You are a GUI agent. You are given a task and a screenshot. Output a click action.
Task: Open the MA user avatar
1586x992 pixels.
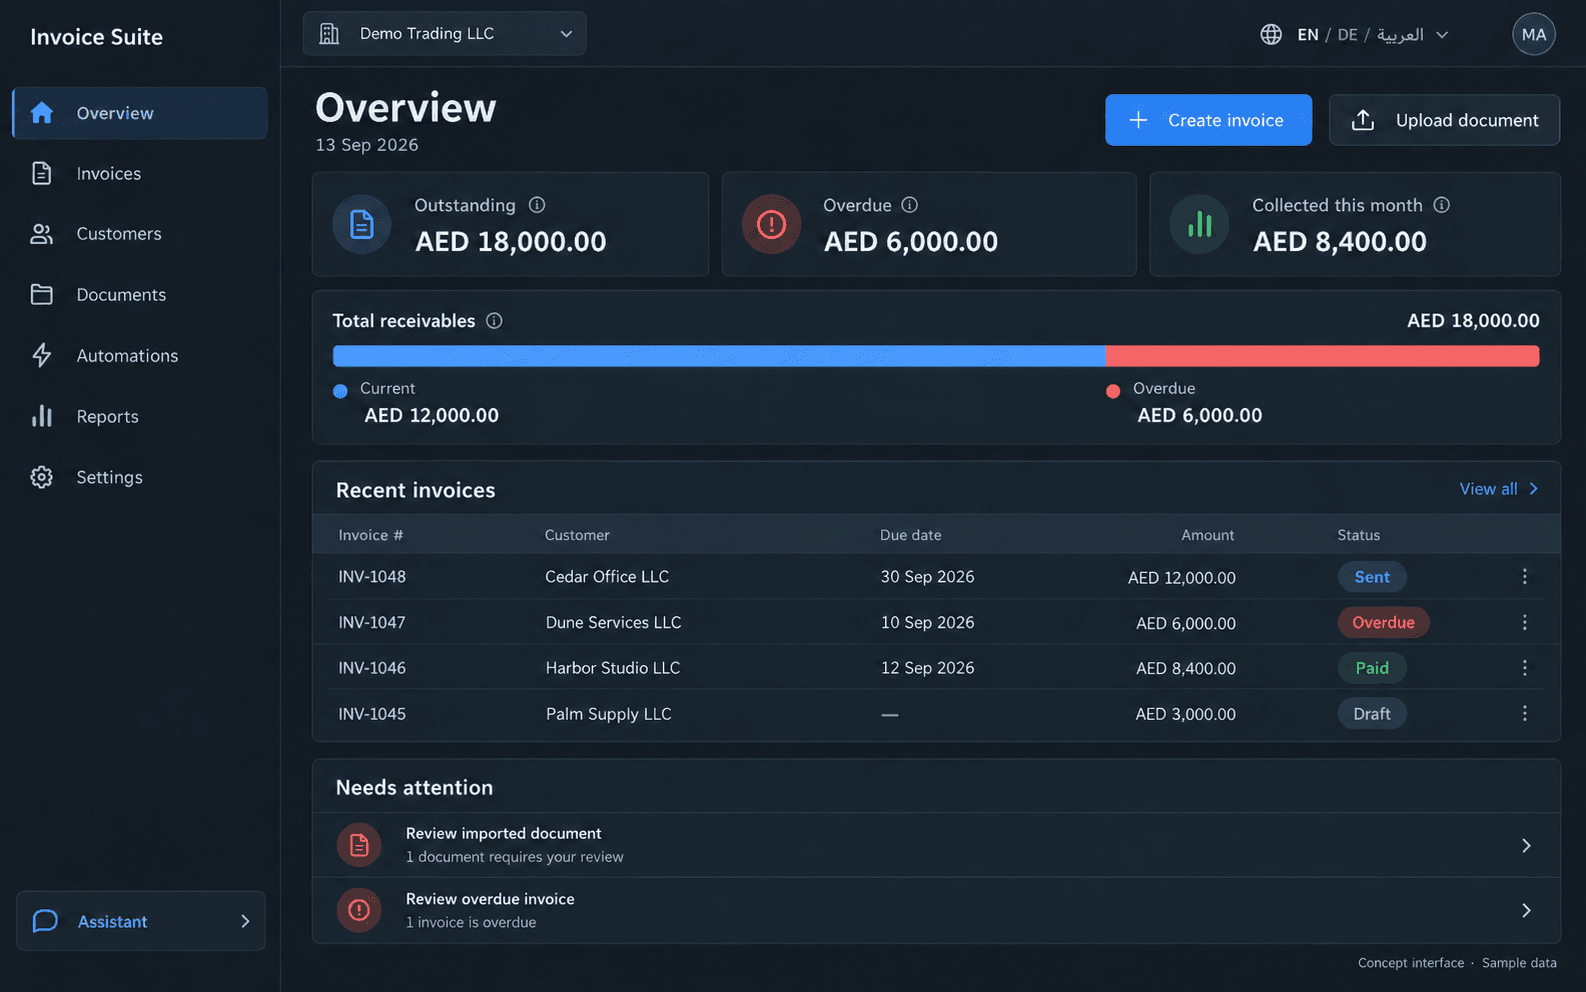(1534, 34)
